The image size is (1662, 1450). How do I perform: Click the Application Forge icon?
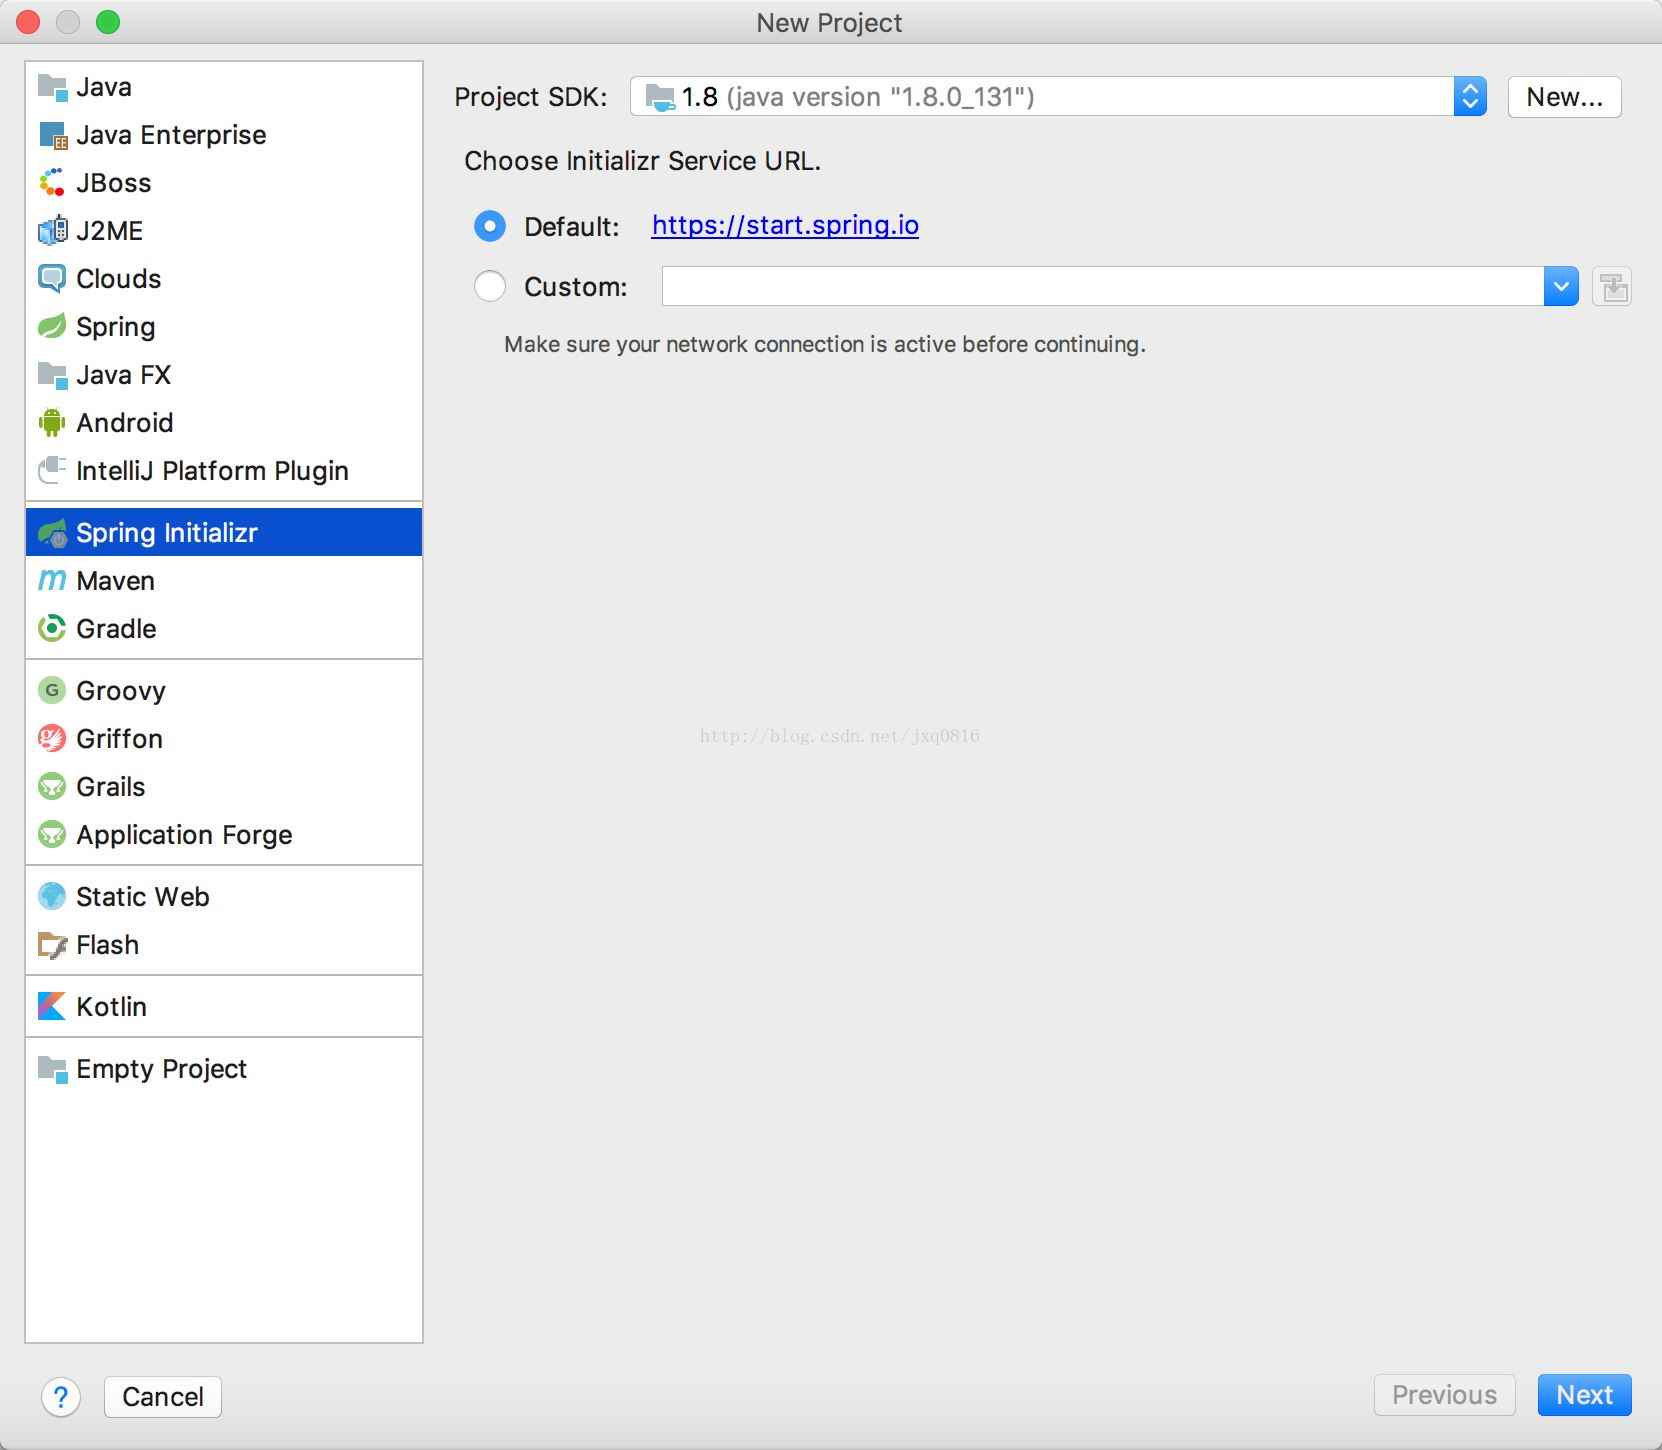pos(52,835)
